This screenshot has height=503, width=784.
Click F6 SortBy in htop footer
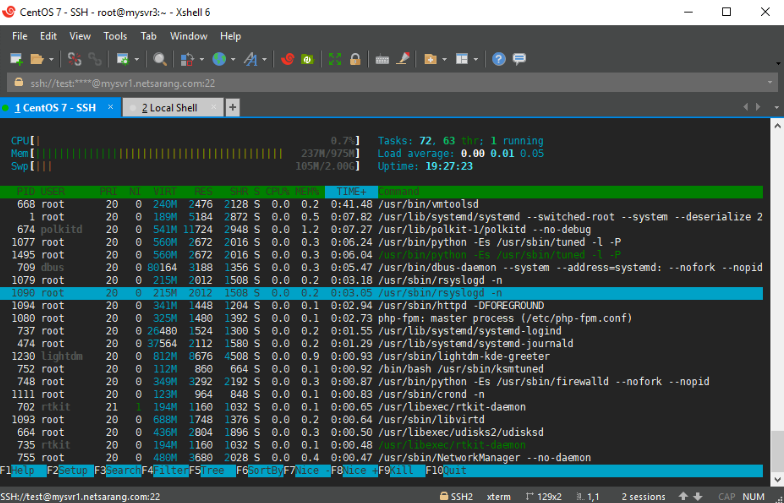click(260, 470)
